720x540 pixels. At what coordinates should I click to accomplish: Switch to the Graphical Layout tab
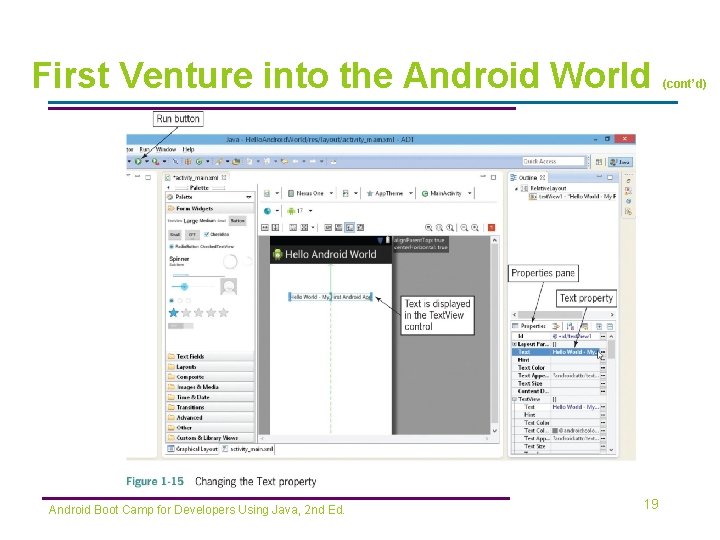click(192, 449)
